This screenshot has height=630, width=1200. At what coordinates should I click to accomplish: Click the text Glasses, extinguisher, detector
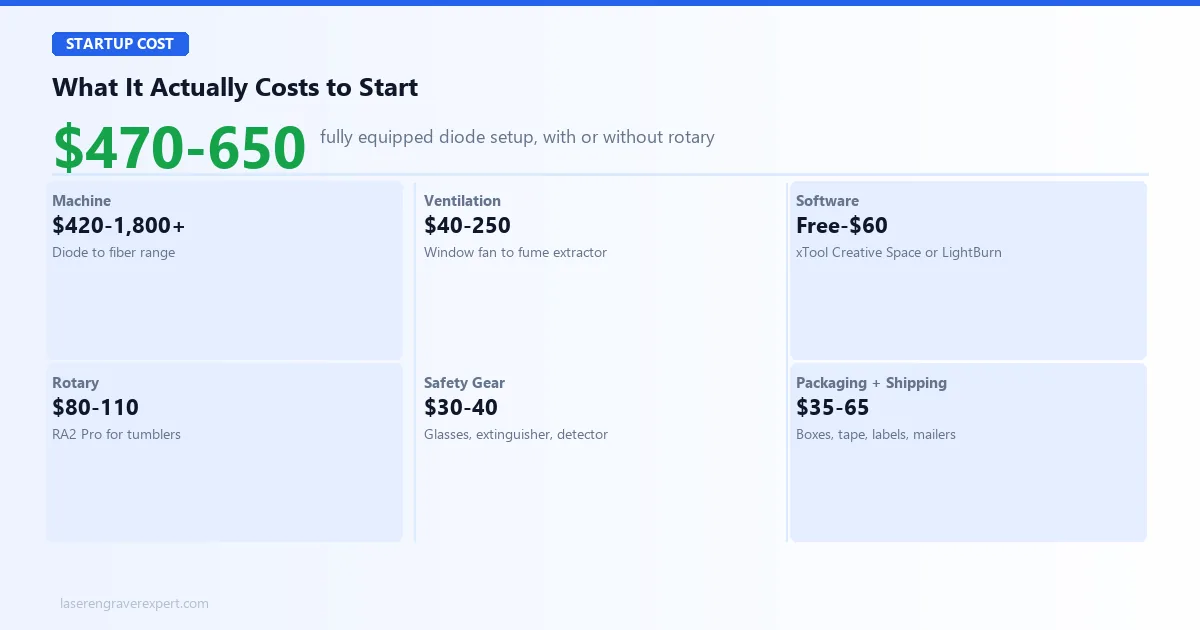click(516, 435)
